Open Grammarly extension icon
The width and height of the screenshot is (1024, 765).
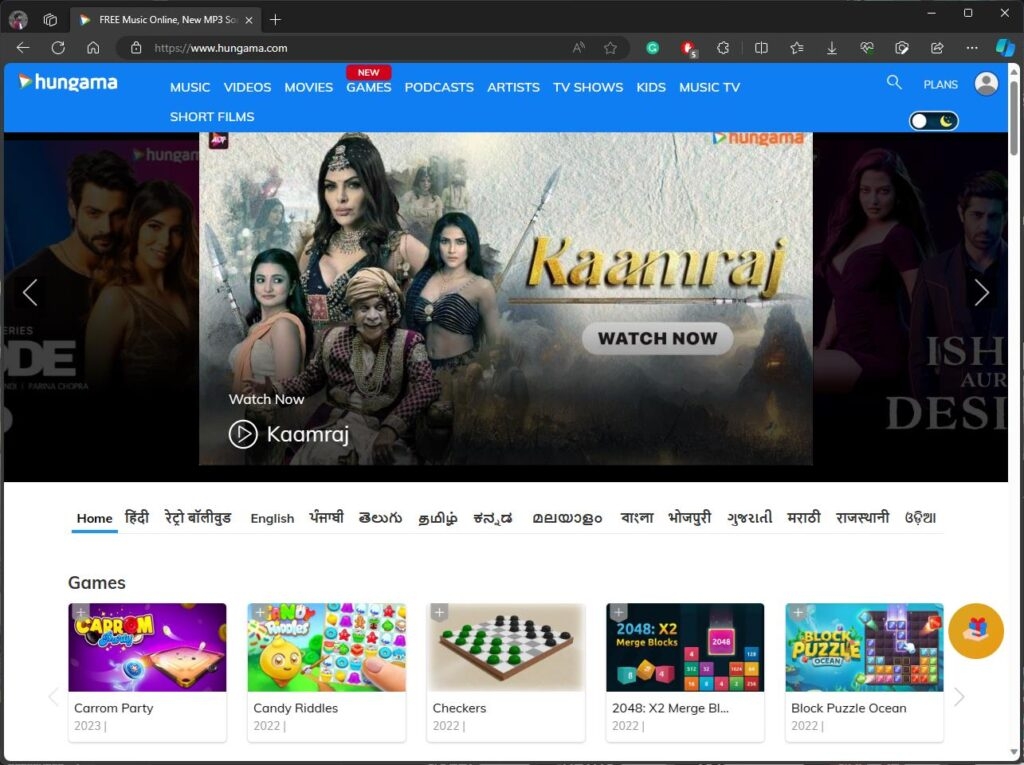(x=652, y=48)
